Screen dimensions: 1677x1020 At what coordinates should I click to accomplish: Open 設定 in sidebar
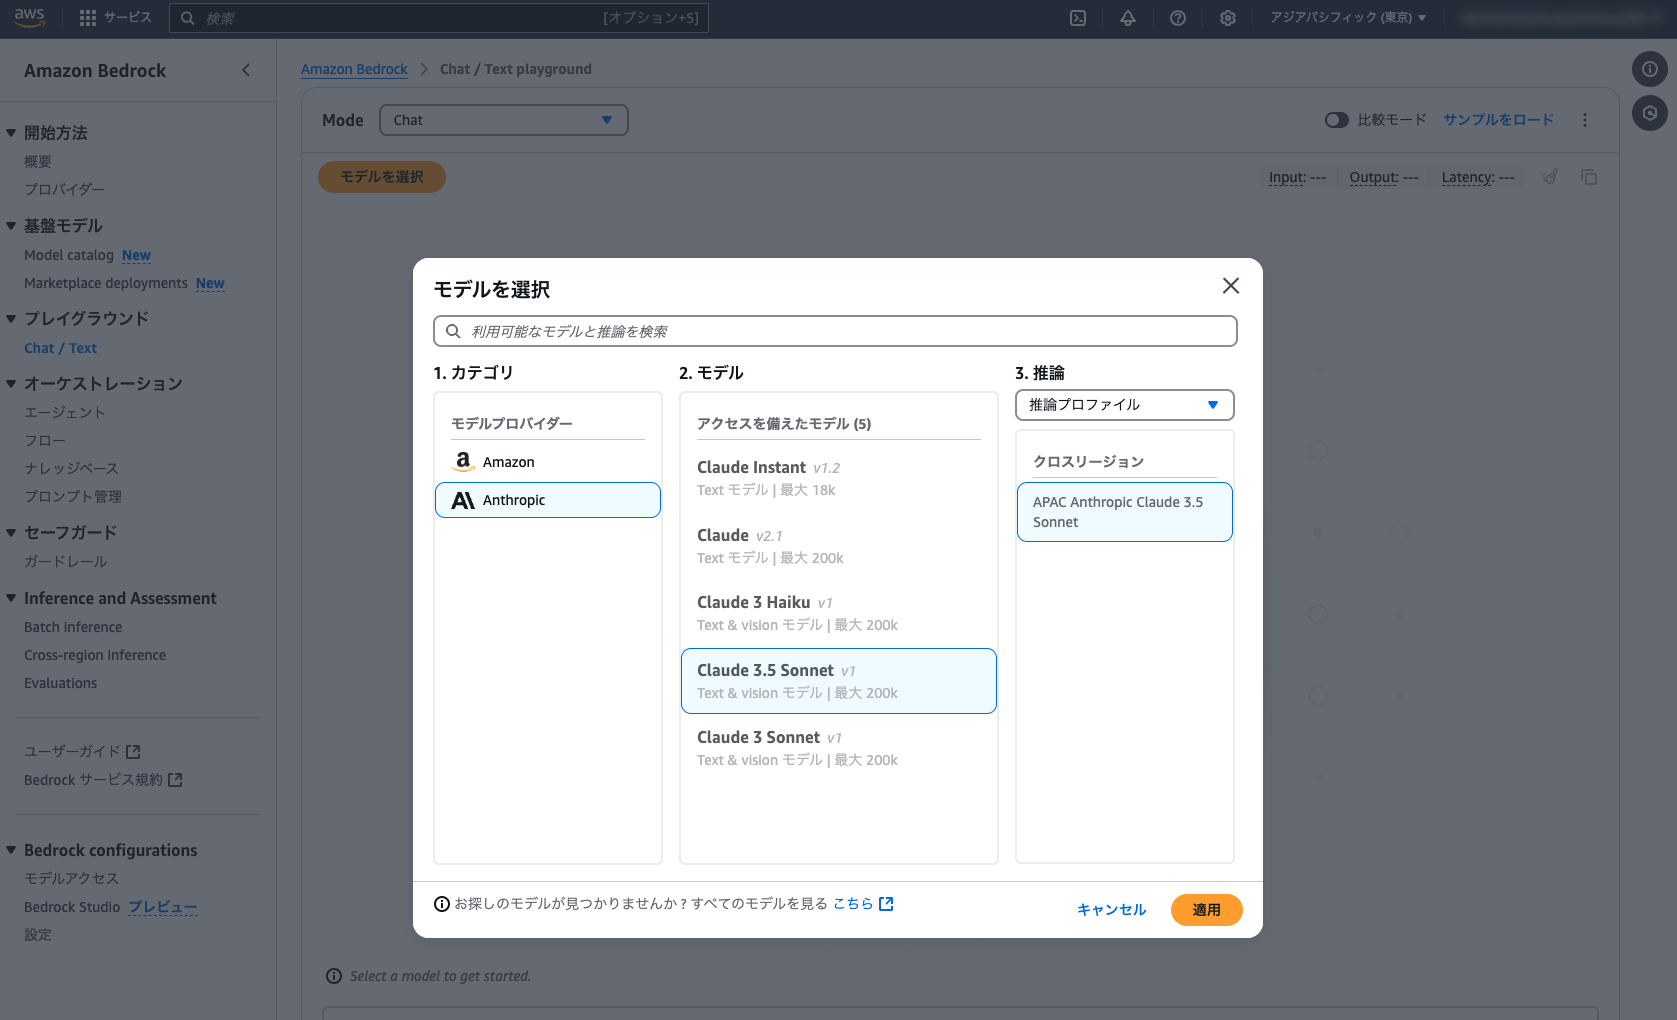(38, 935)
